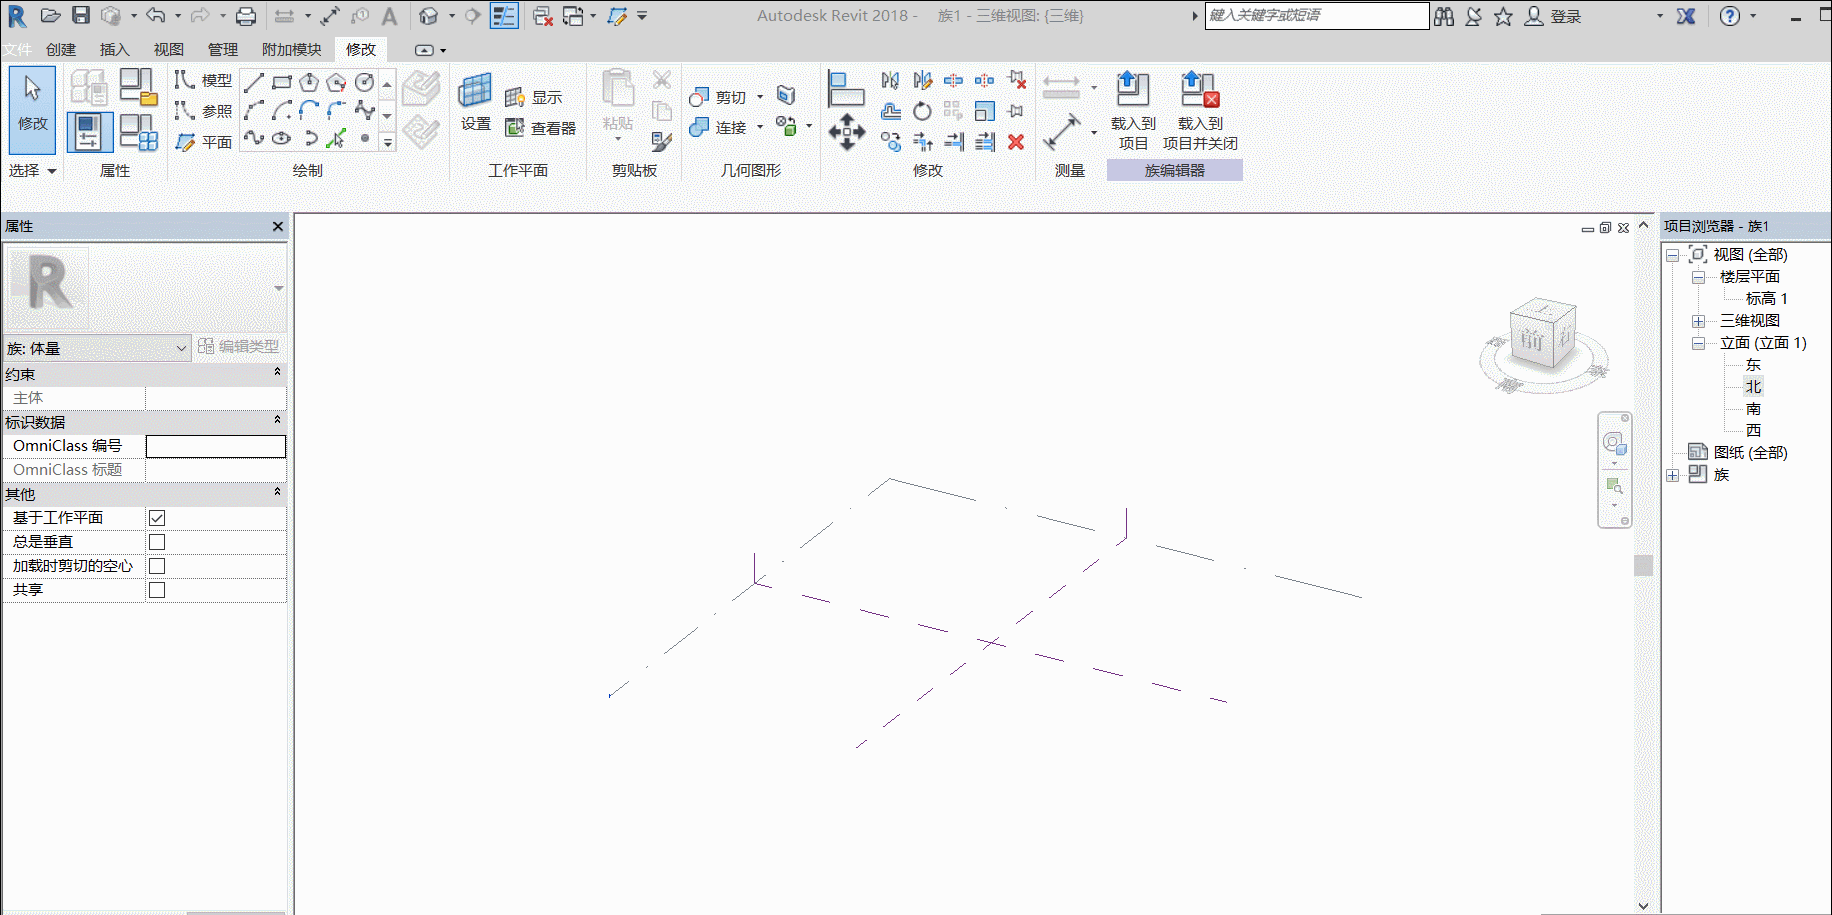
Task: Click the binoculars search icon
Action: pos(1444,16)
